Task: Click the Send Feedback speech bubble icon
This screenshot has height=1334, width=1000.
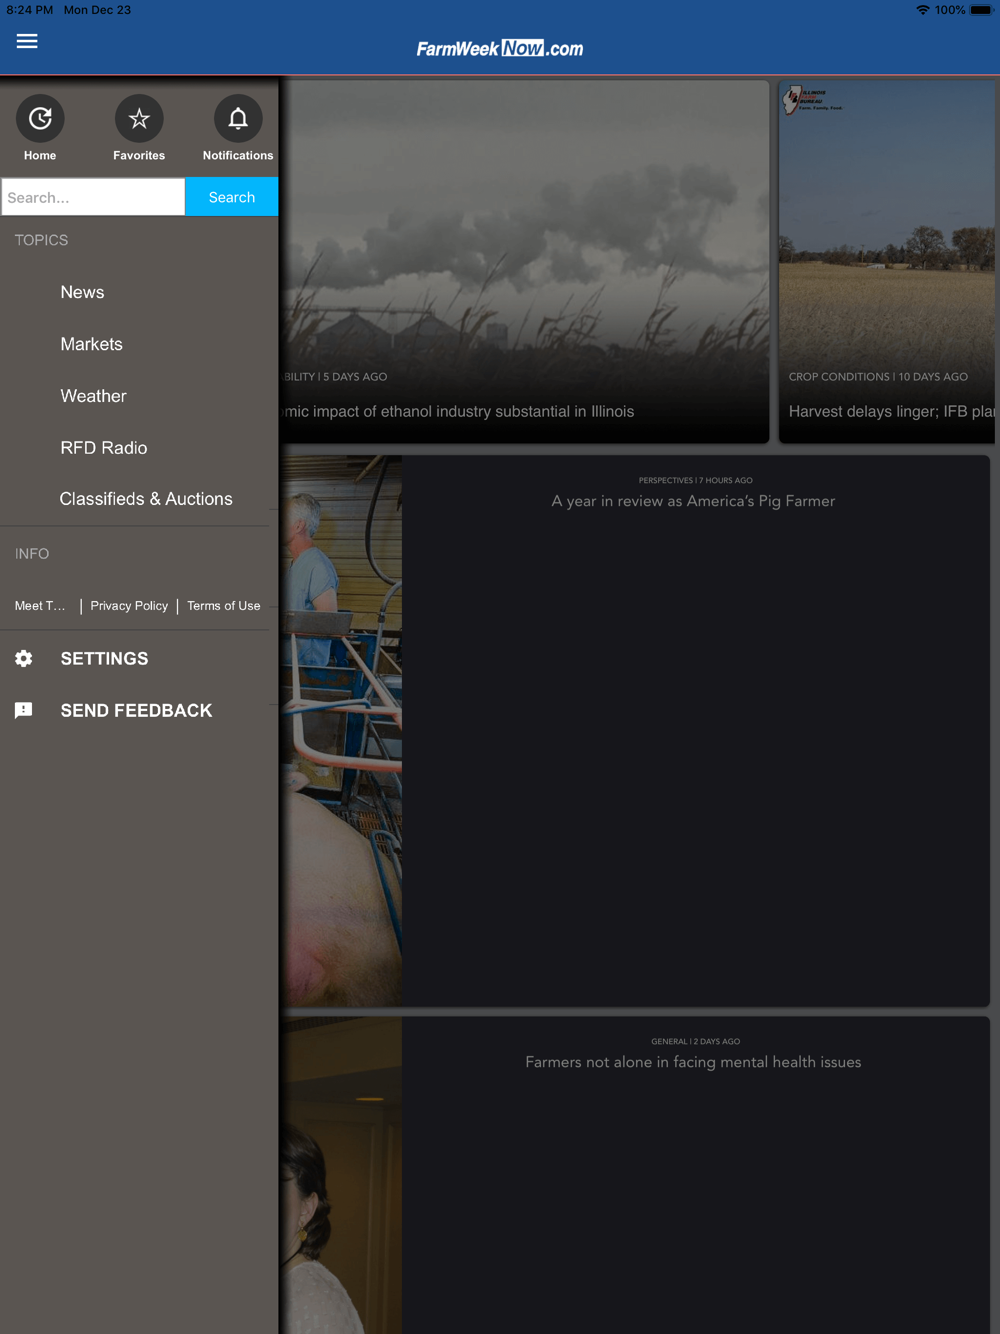Action: pos(24,710)
